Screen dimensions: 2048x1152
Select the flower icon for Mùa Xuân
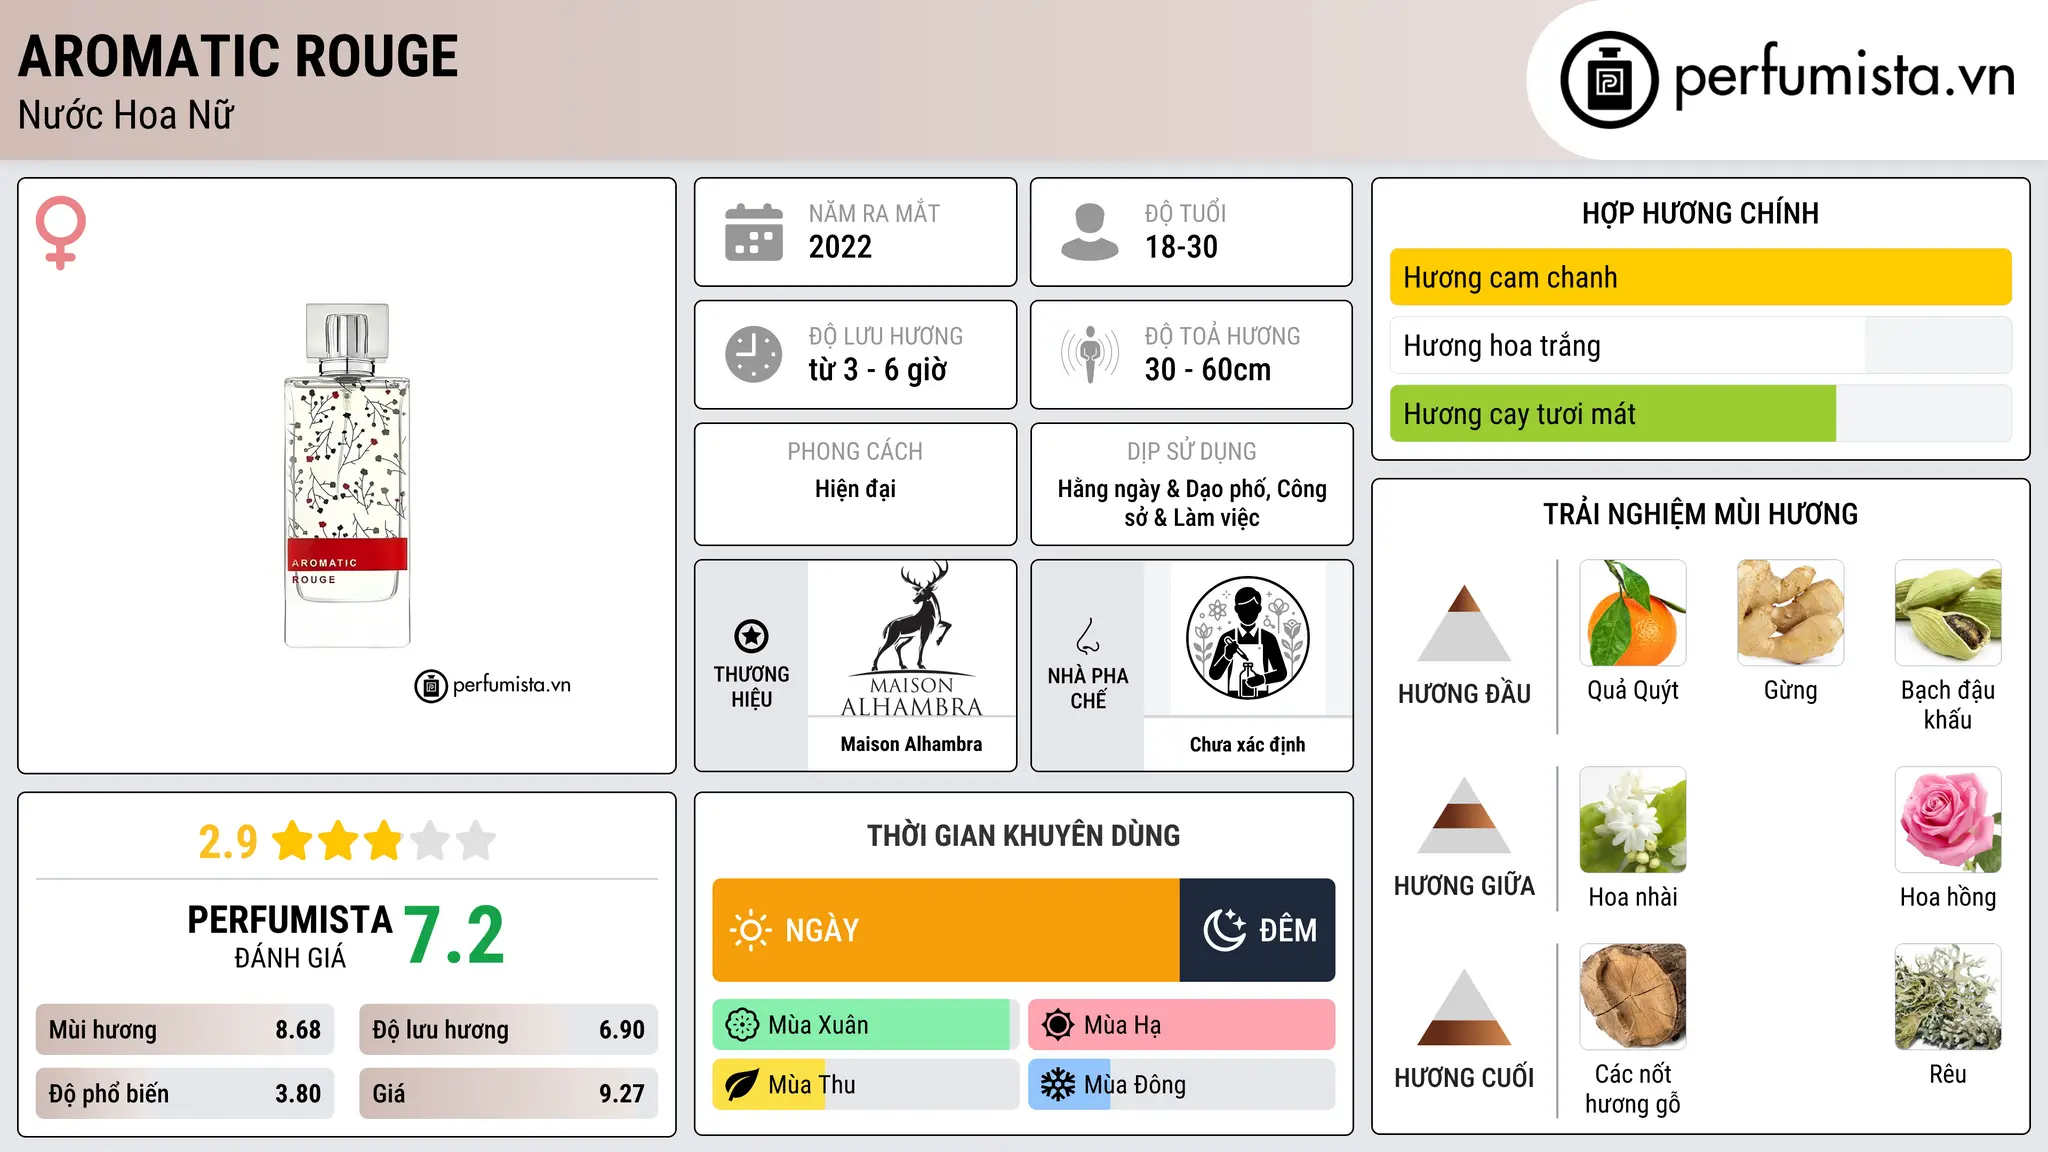coord(742,1025)
